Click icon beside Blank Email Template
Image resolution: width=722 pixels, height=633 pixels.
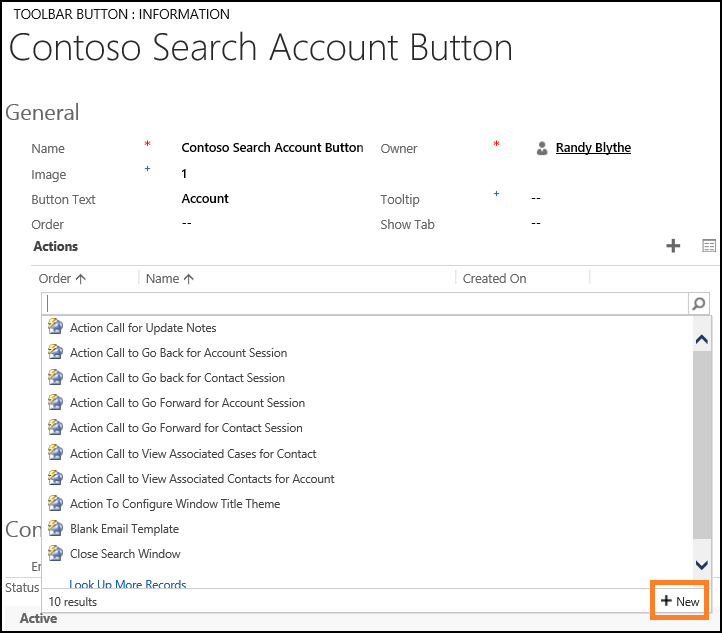[56, 529]
